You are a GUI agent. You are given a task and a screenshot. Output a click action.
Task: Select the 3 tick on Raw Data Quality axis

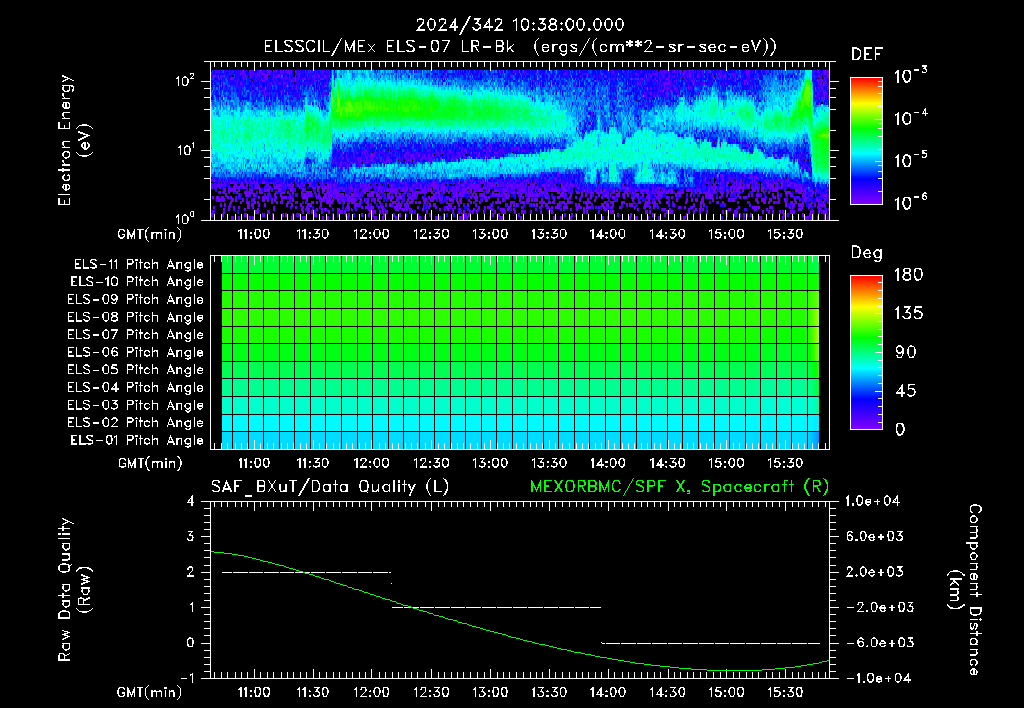[190, 536]
